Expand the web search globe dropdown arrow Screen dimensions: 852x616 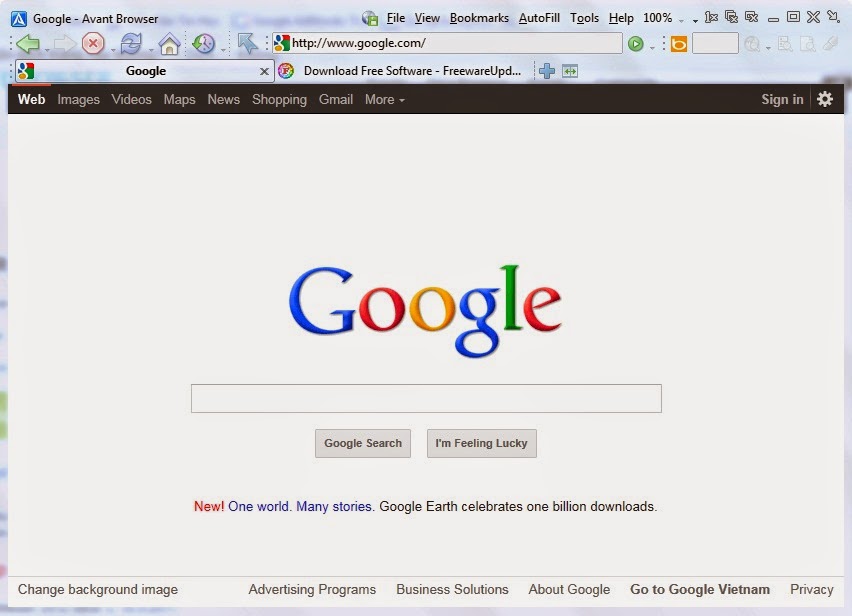[768, 48]
